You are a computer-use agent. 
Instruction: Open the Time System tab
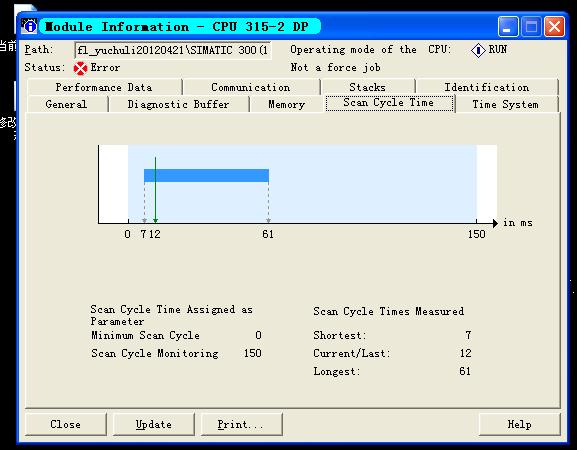[x=506, y=104]
